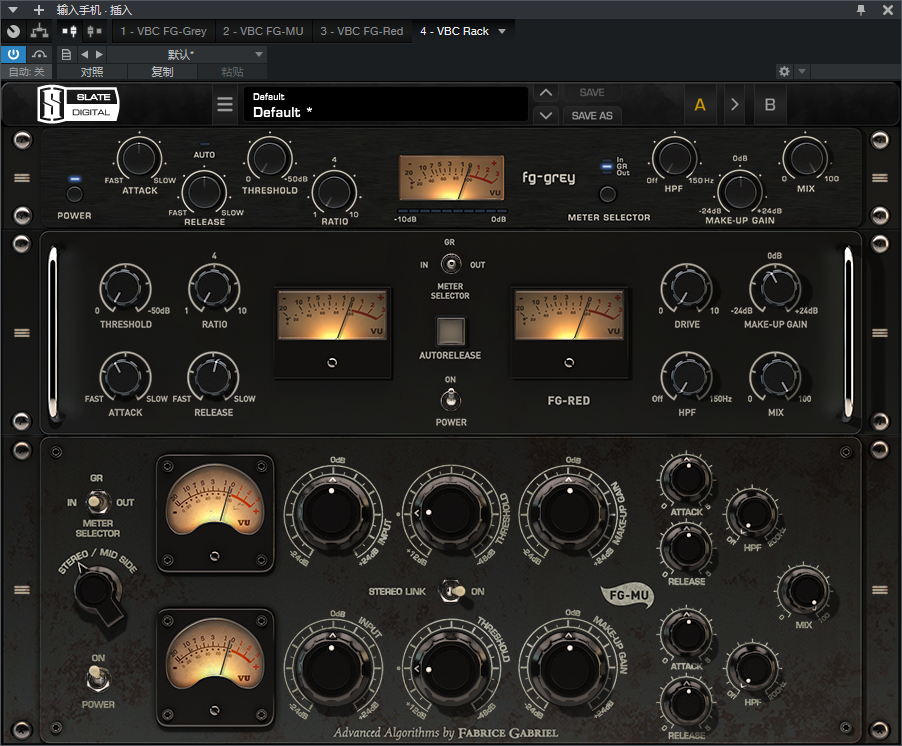Click the plugin bypass power icon
The width and height of the screenshot is (902, 746).
pyautogui.click(x=13, y=54)
